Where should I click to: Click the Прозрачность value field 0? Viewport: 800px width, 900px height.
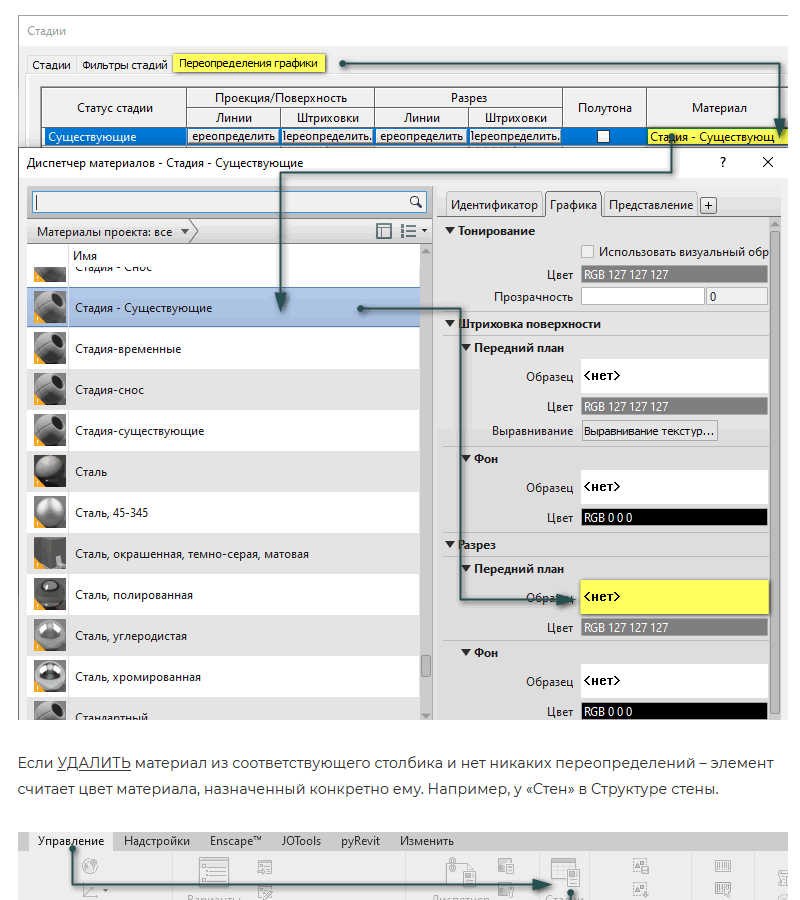pyautogui.click(x=737, y=296)
